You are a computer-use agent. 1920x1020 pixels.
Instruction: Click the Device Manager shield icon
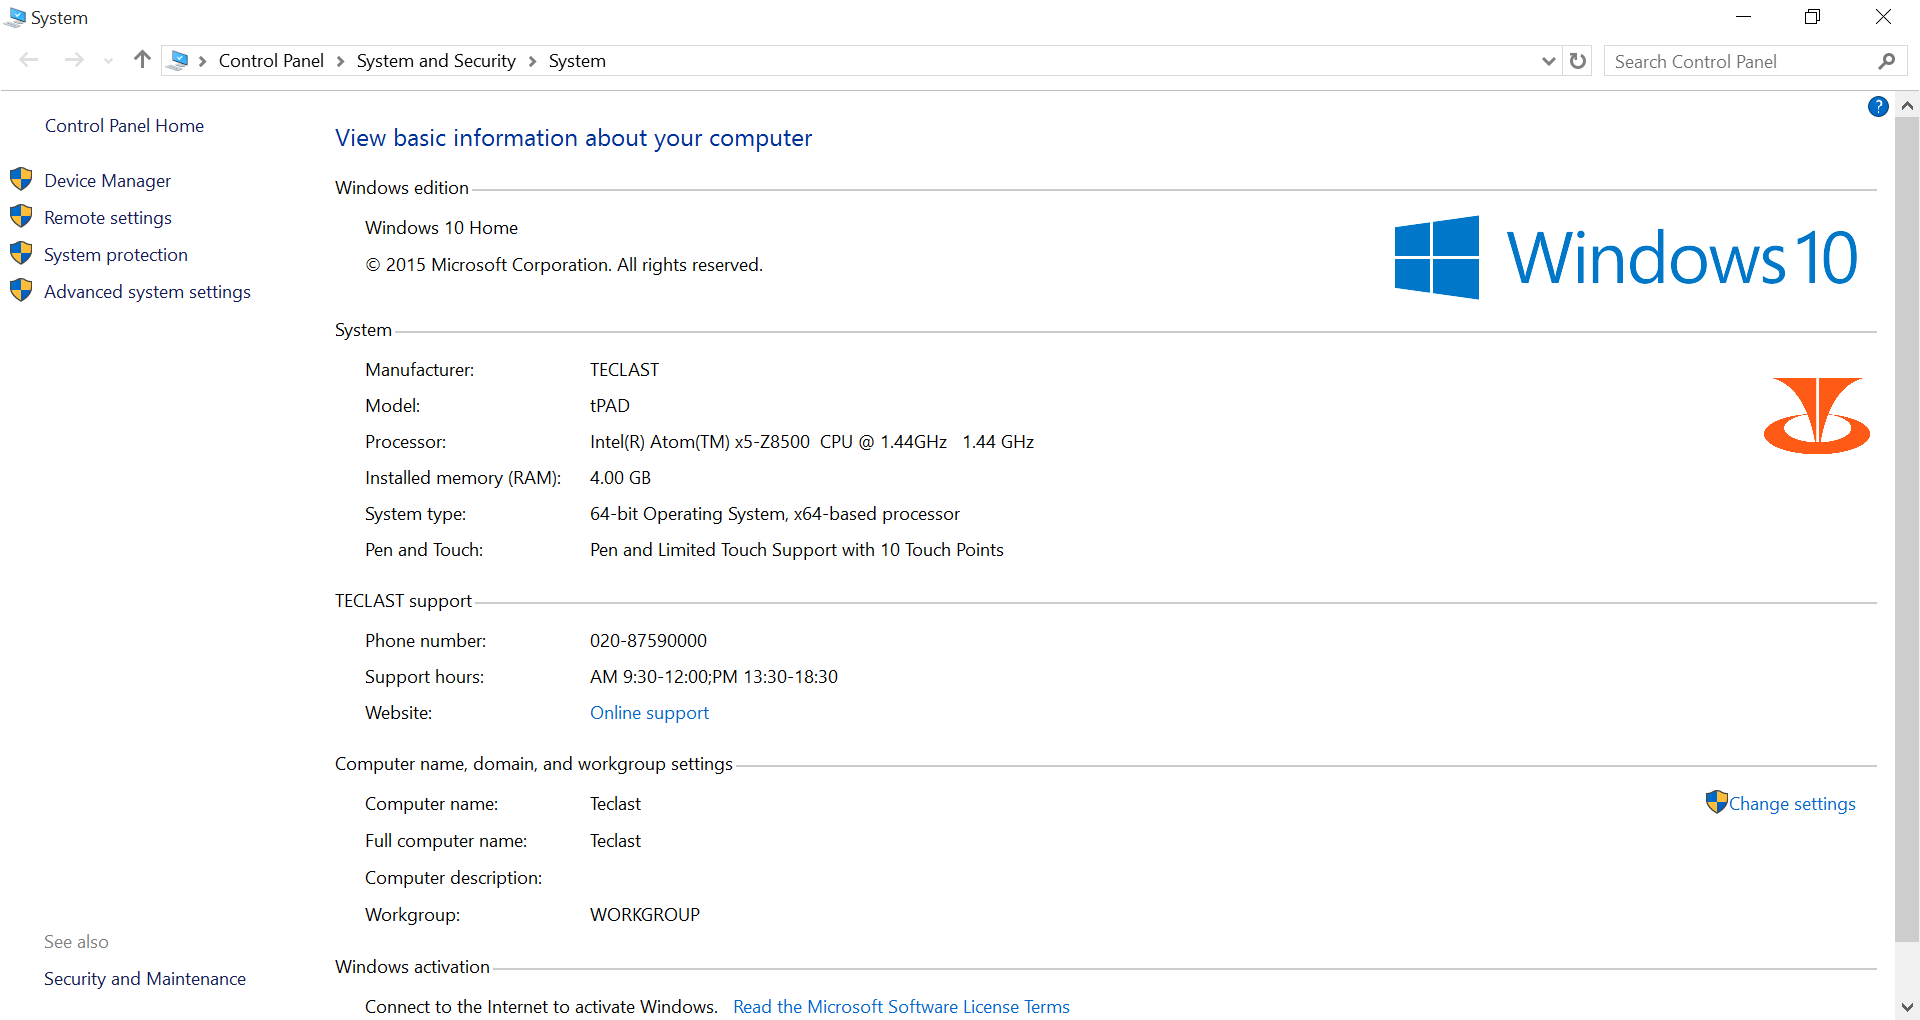click(21, 180)
